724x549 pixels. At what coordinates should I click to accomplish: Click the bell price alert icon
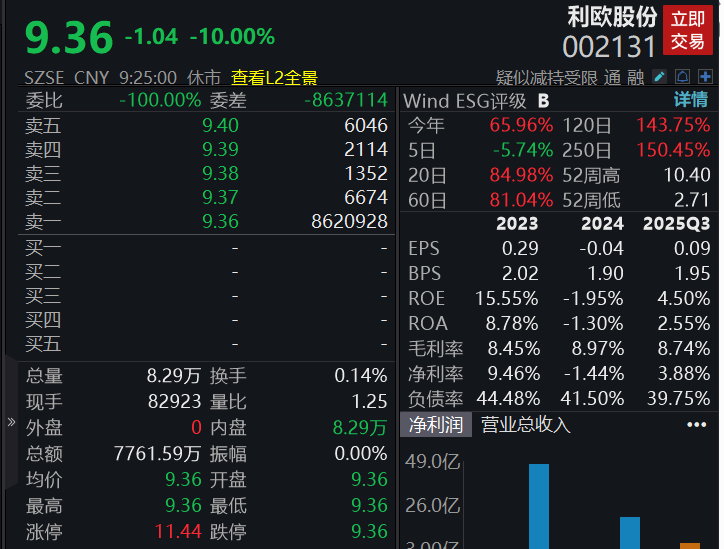(x=683, y=77)
